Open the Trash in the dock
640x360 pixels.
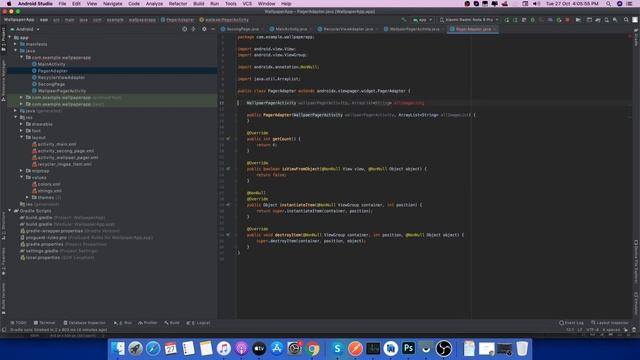pos(522,349)
